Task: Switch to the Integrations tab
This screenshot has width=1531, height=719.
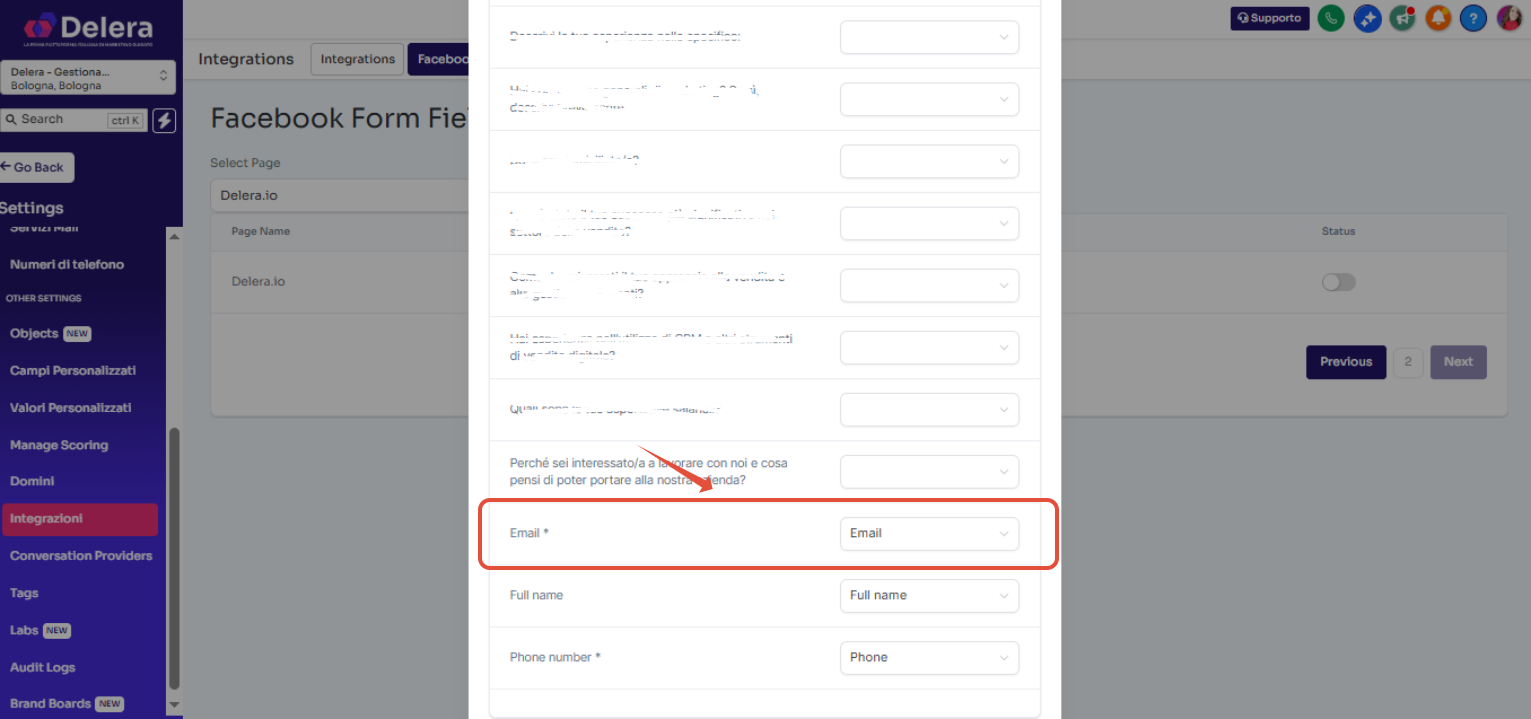Action: (x=357, y=59)
